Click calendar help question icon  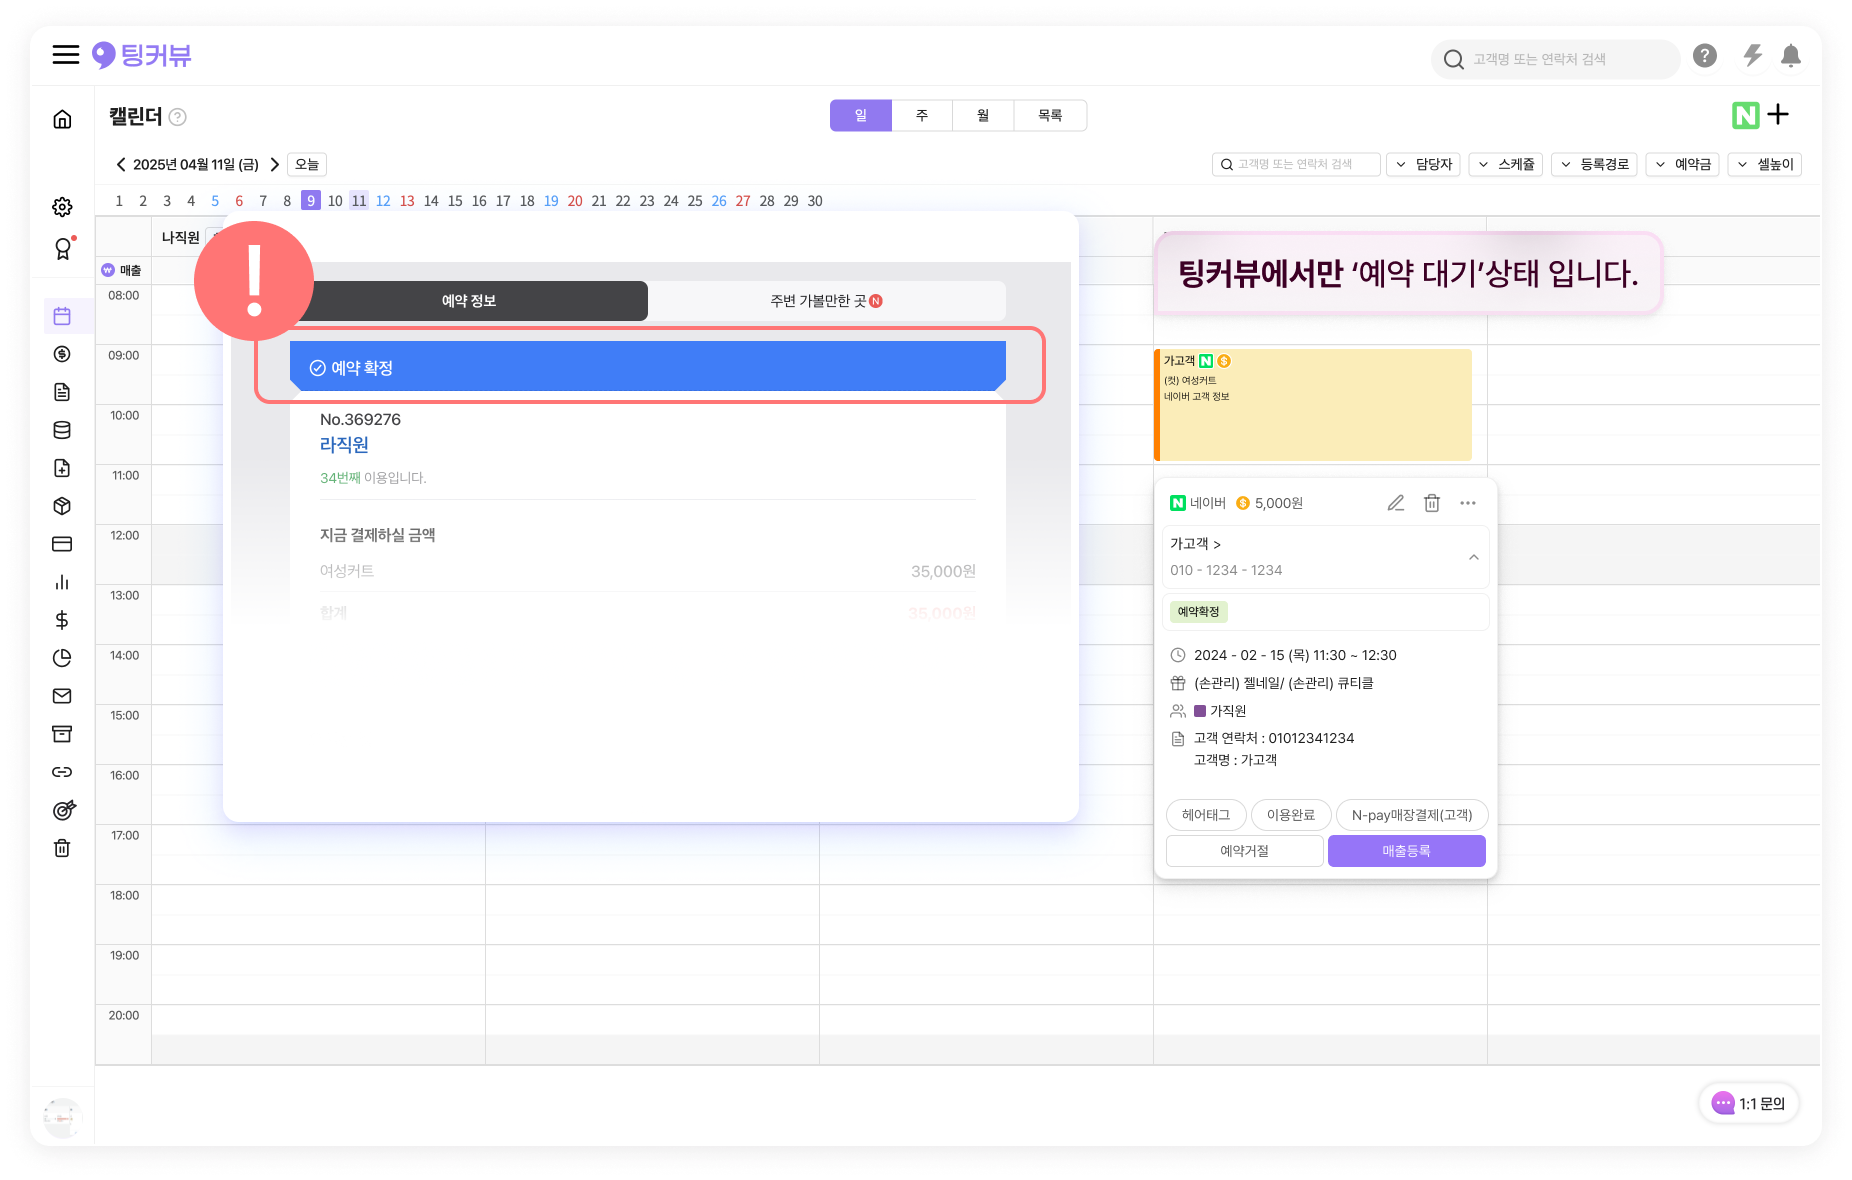(178, 117)
